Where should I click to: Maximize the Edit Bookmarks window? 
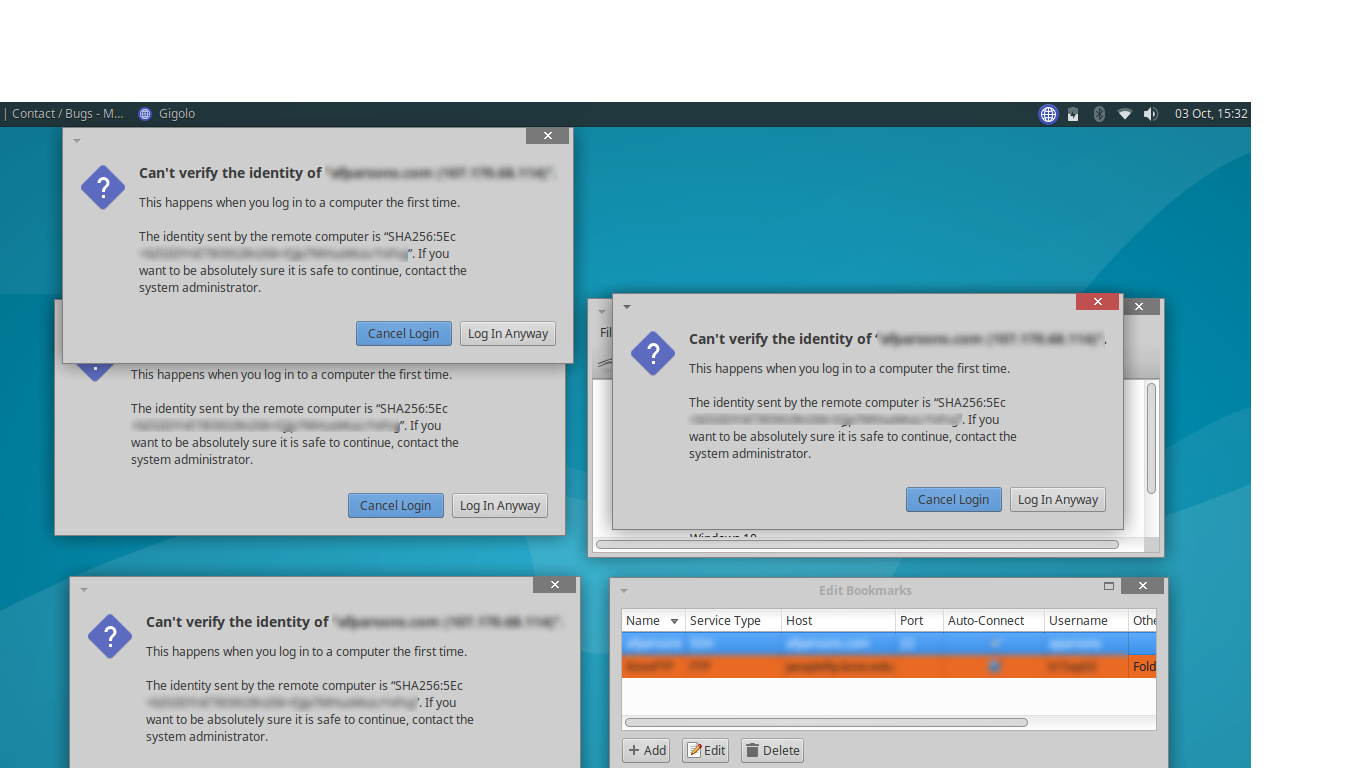pos(1108,586)
